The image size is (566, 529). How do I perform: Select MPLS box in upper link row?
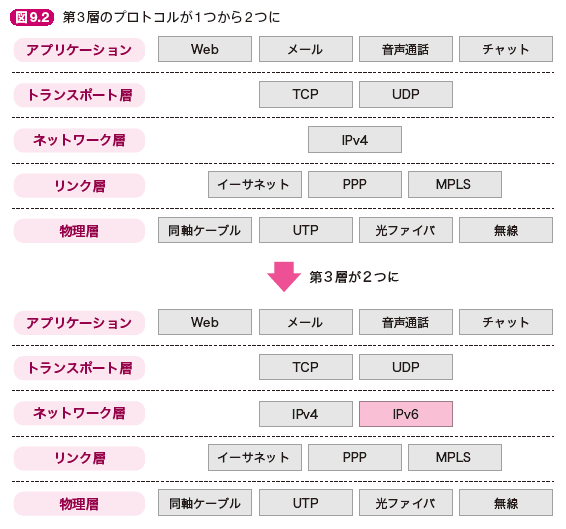(x=455, y=185)
